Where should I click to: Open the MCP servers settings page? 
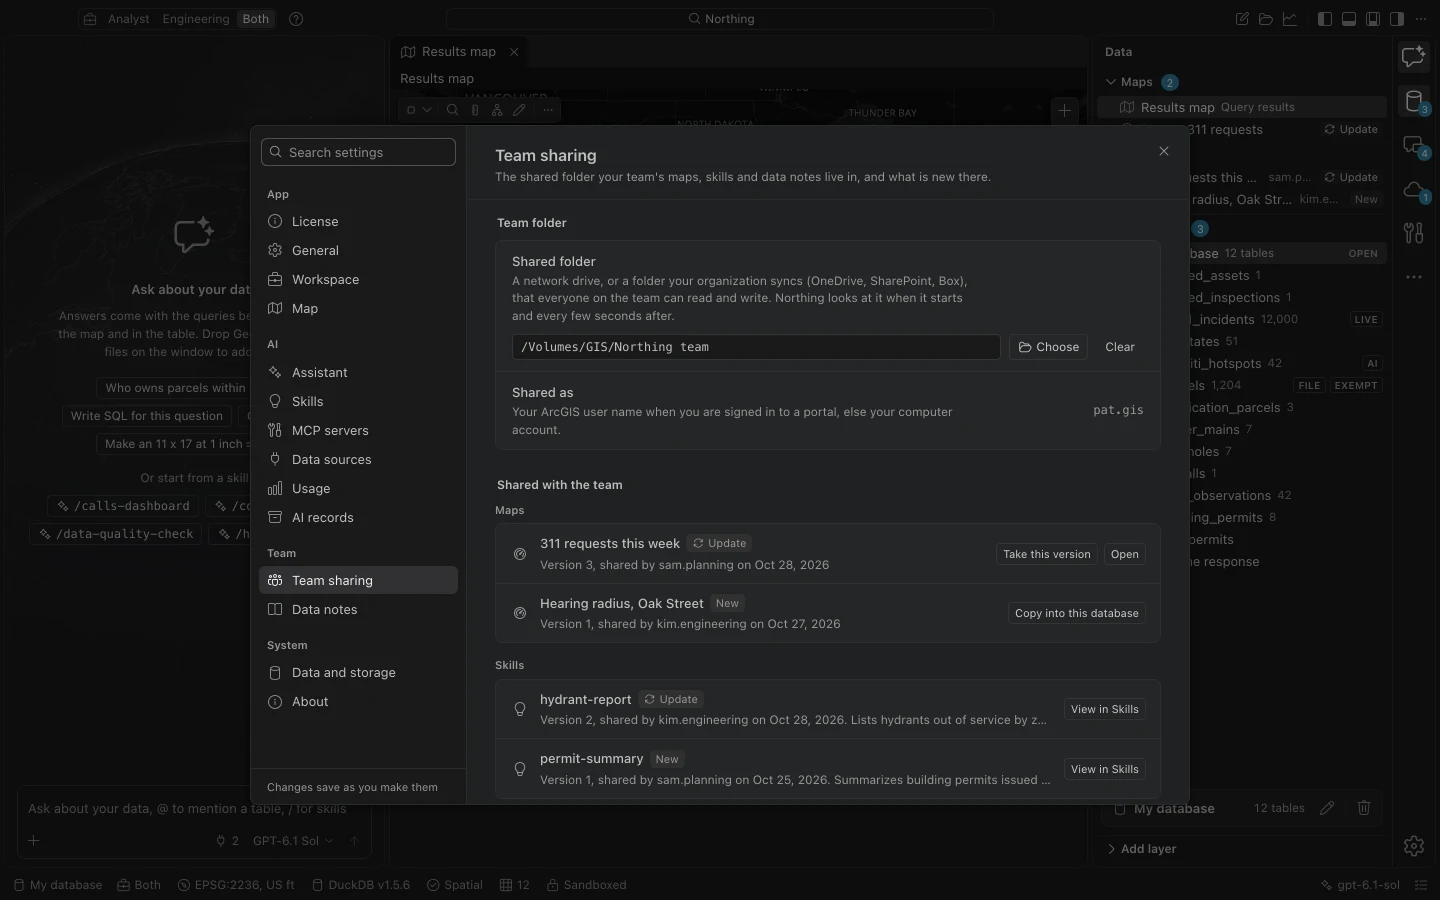(358, 430)
